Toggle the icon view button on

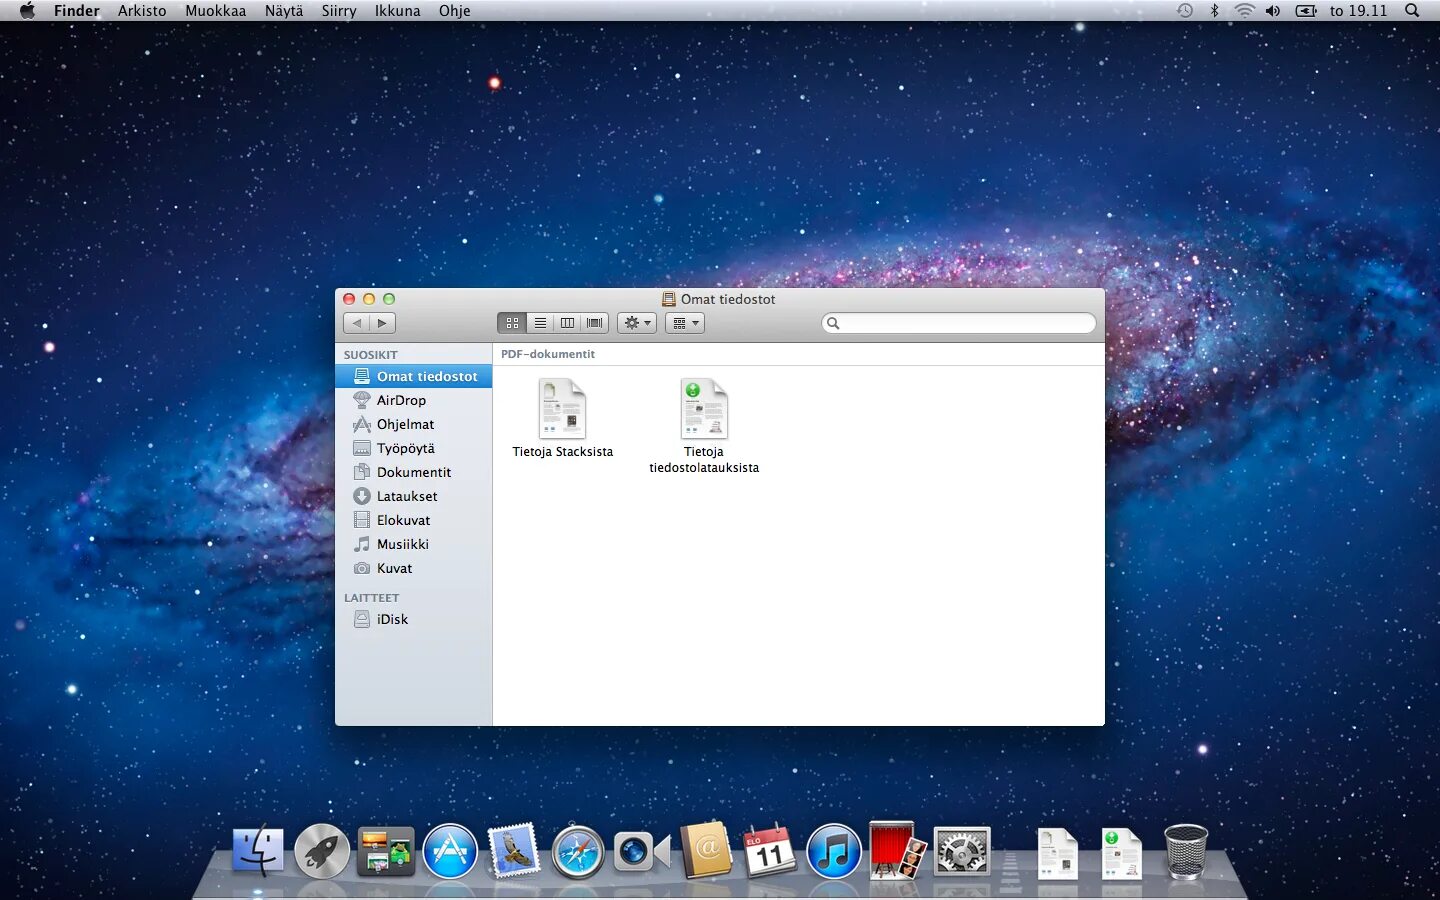512,322
